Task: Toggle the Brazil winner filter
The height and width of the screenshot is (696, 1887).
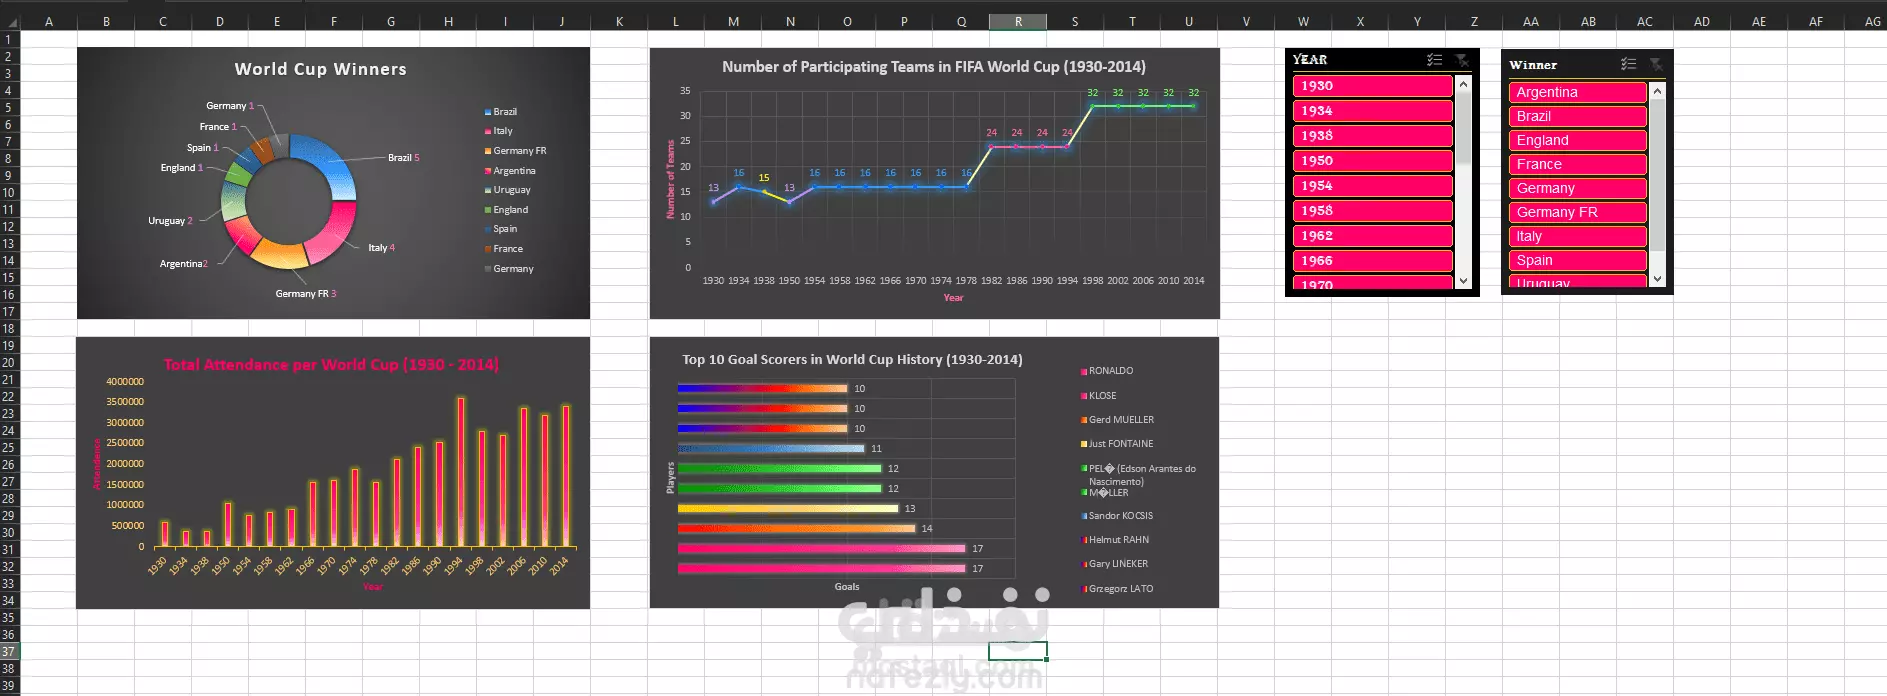Action: pyautogui.click(x=1577, y=116)
